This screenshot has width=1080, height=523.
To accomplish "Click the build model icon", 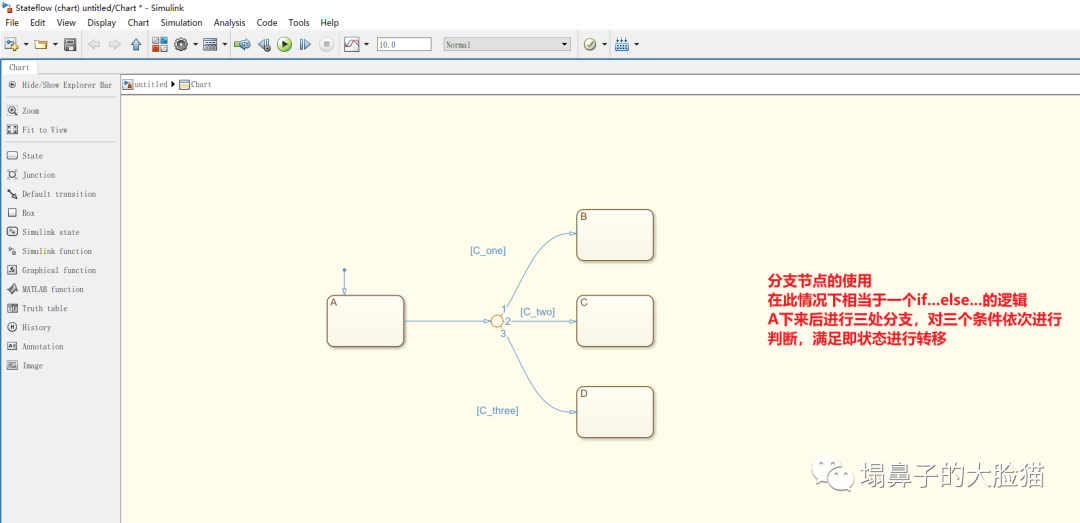I will [x=622, y=45].
